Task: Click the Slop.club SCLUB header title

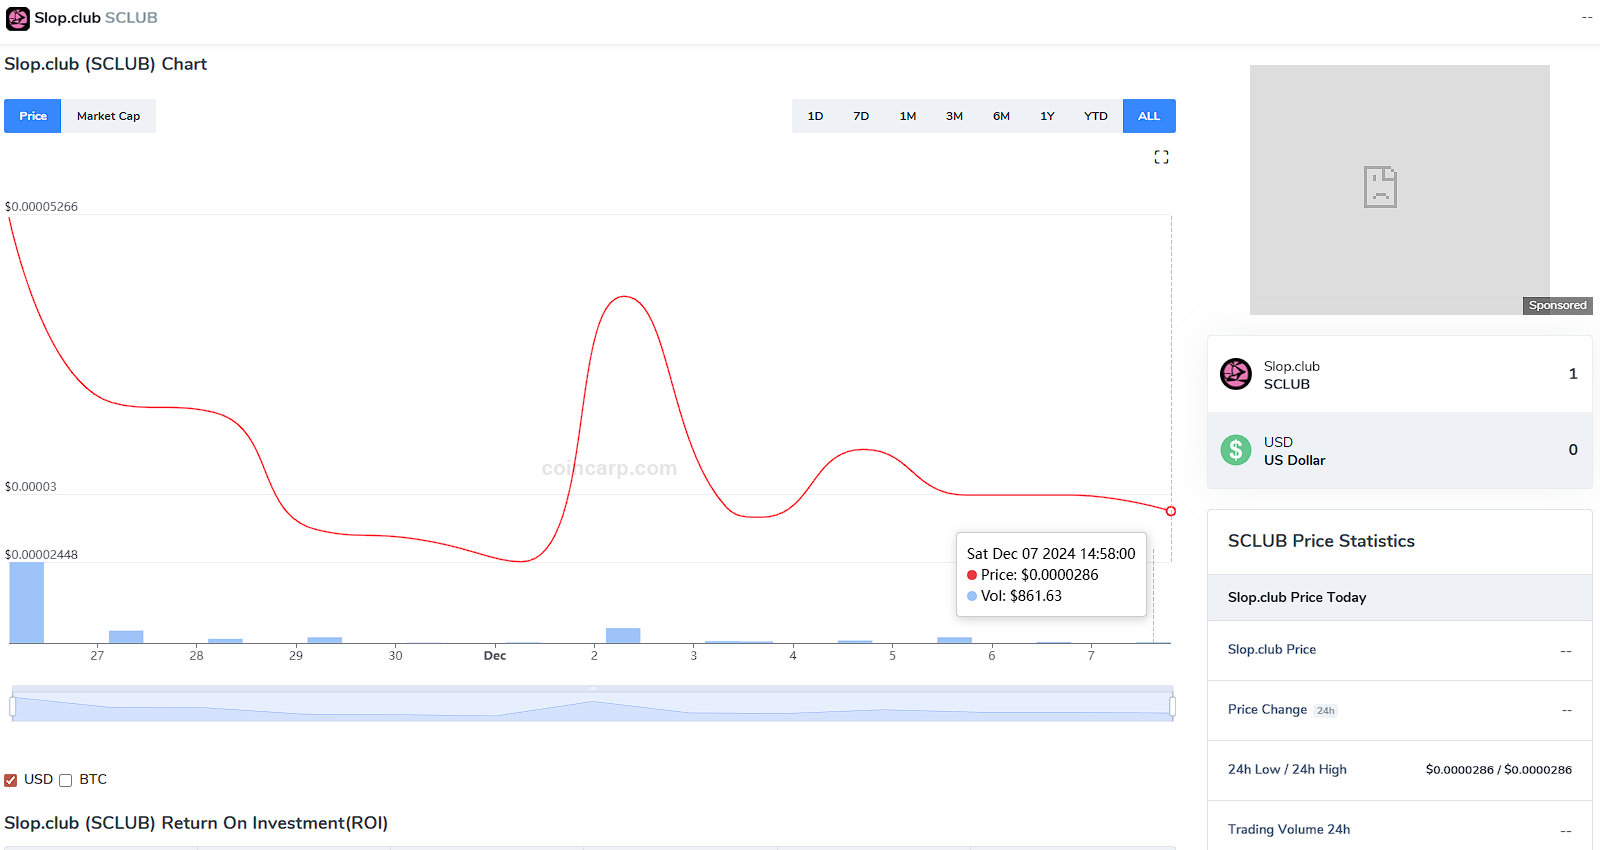Action: coord(96,18)
